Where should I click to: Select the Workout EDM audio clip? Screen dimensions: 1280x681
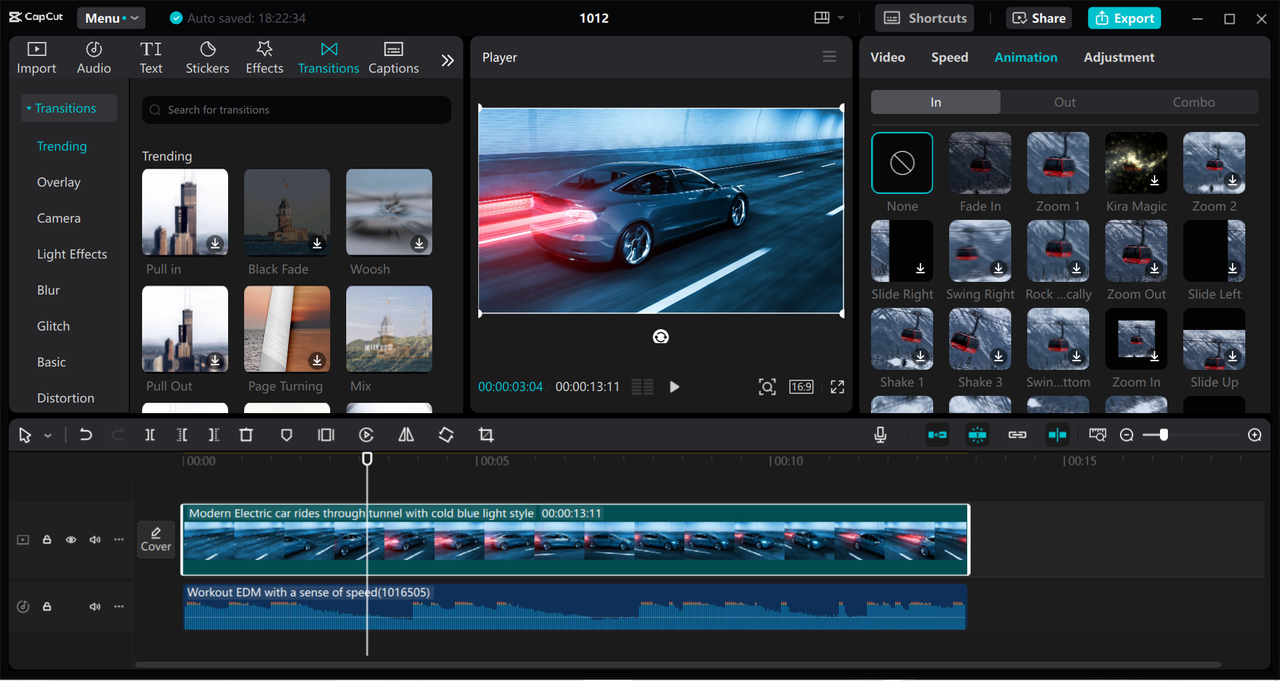point(575,607)
